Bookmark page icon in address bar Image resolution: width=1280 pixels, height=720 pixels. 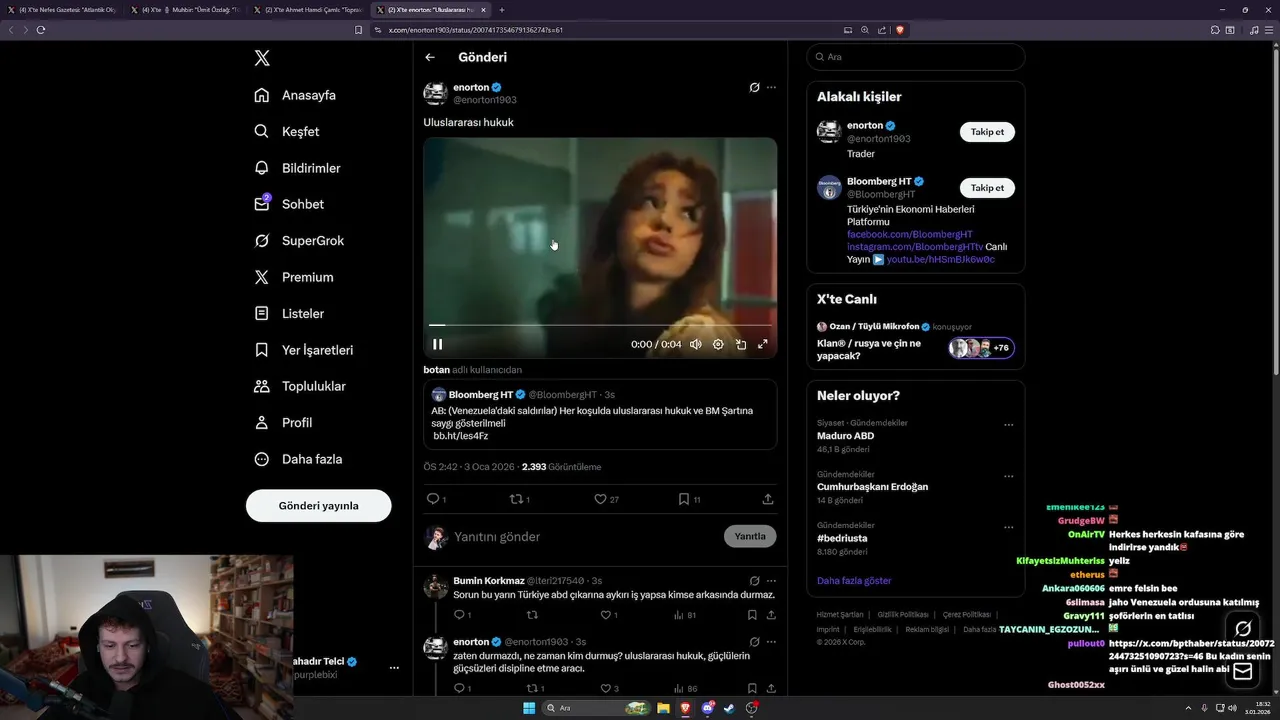point(358,30)
